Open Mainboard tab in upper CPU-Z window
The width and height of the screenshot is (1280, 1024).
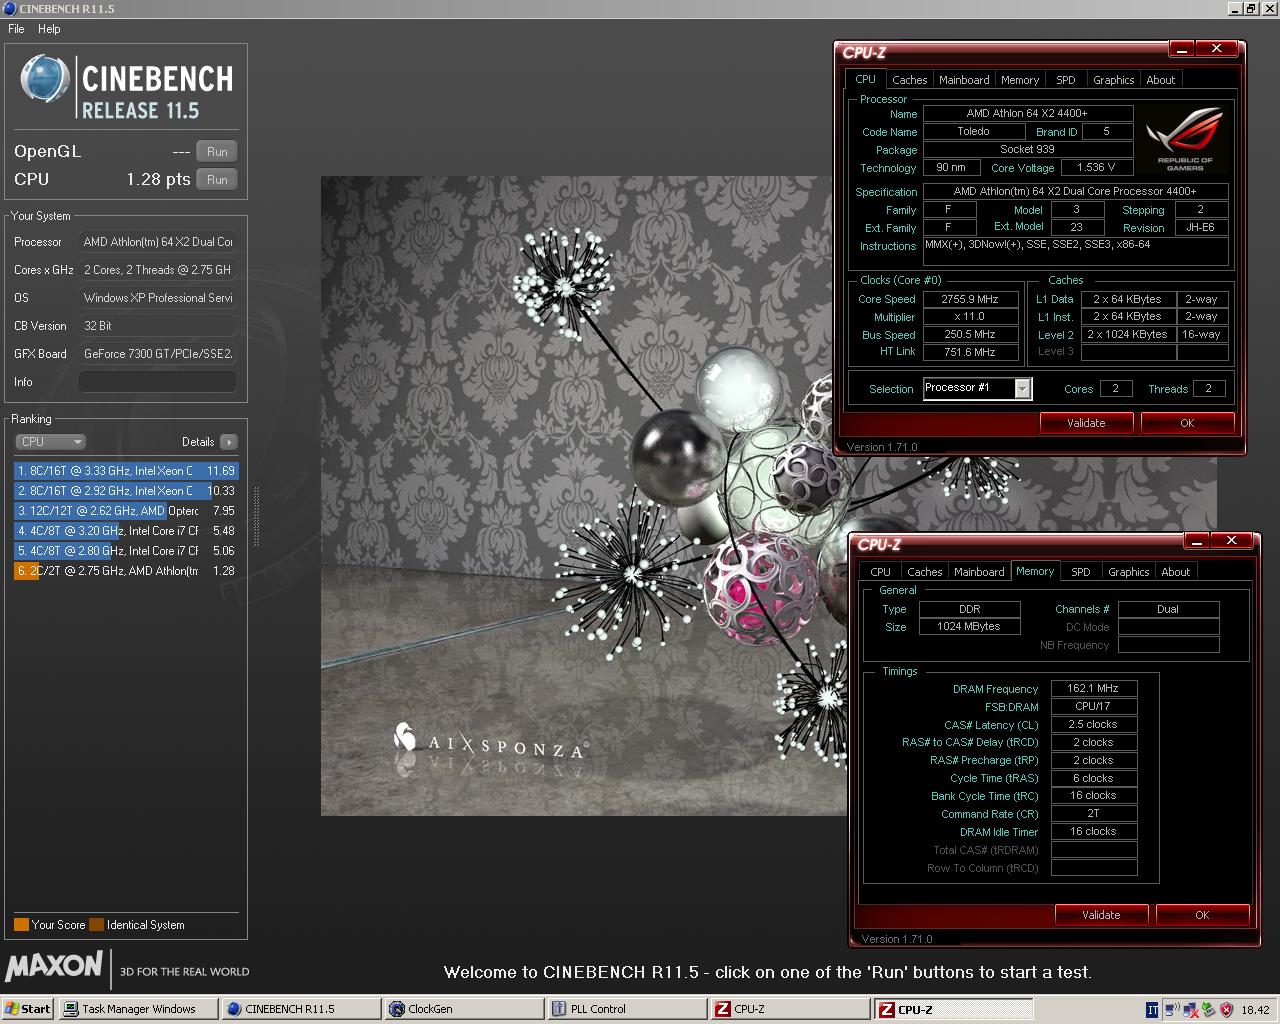(x=964, y=80)
